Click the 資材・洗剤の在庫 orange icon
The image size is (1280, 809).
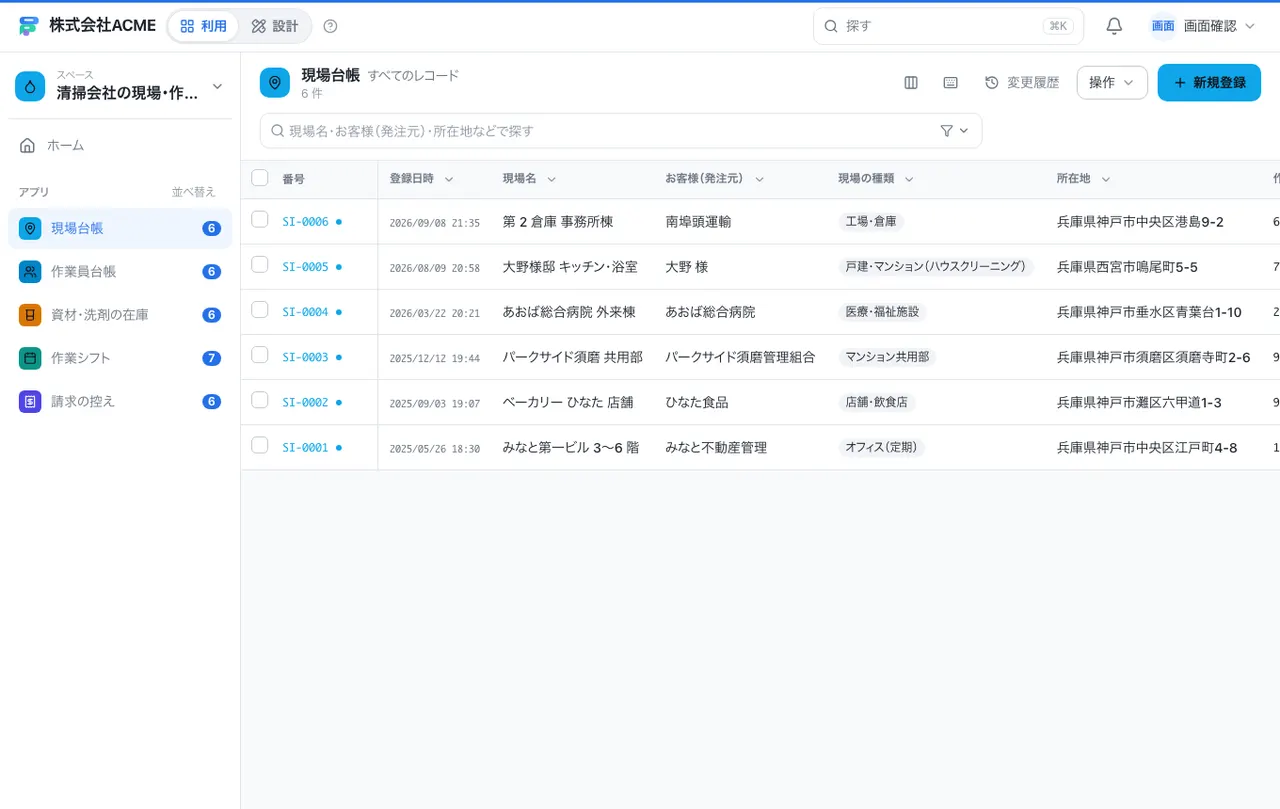(30, 315)
